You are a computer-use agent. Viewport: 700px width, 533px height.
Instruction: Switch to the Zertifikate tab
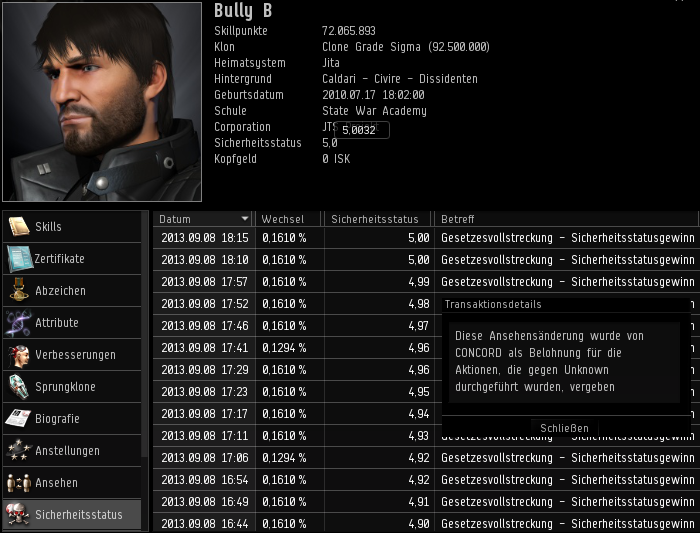(x=72, y=258)
